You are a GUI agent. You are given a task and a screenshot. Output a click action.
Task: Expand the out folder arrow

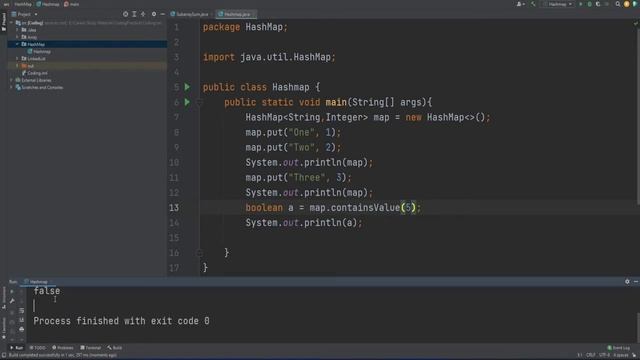coord(17,66)
